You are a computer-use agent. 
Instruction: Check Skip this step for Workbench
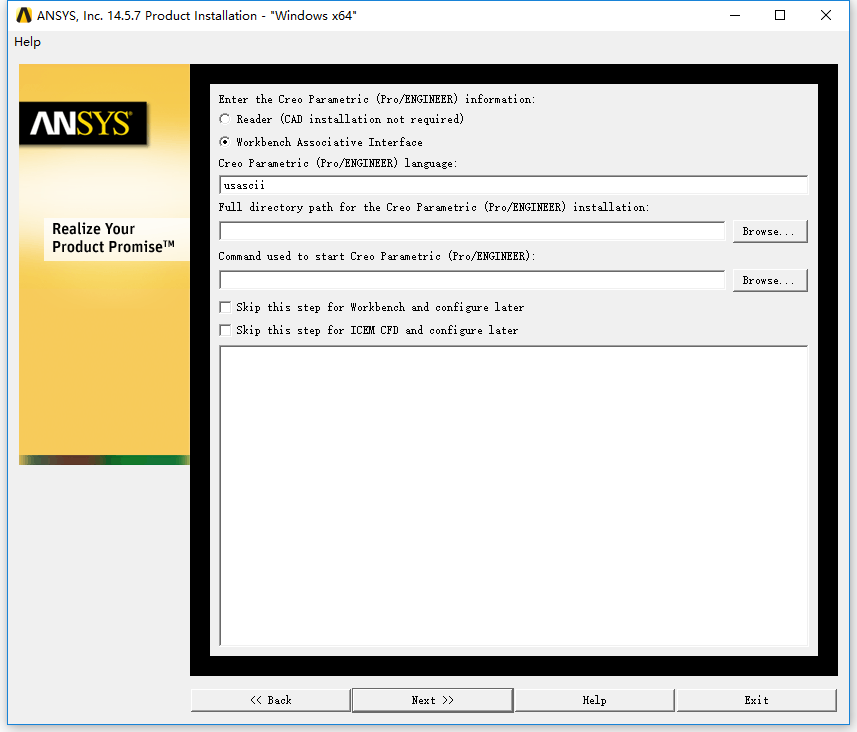pyautogui.click(x=225, y=307)
